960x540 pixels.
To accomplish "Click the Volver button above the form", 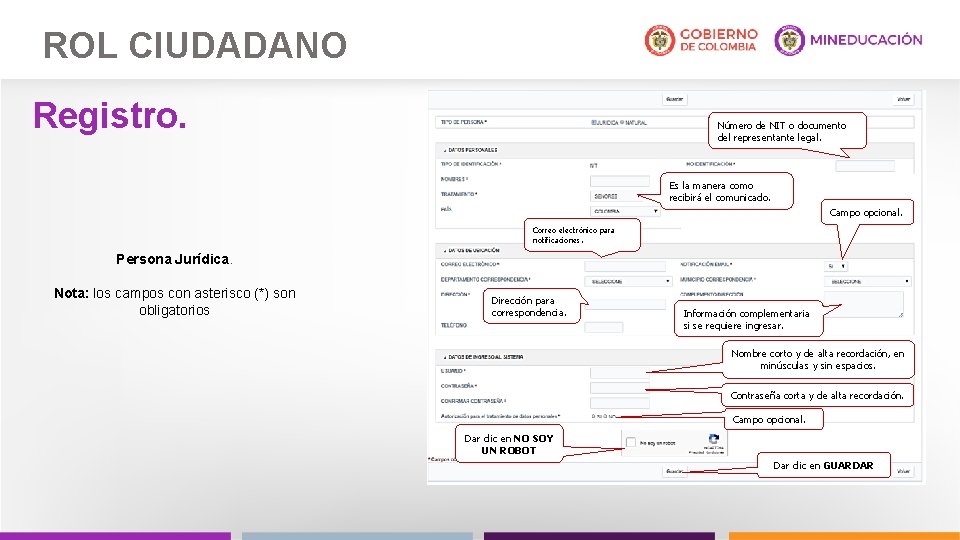I will [903, 99].
